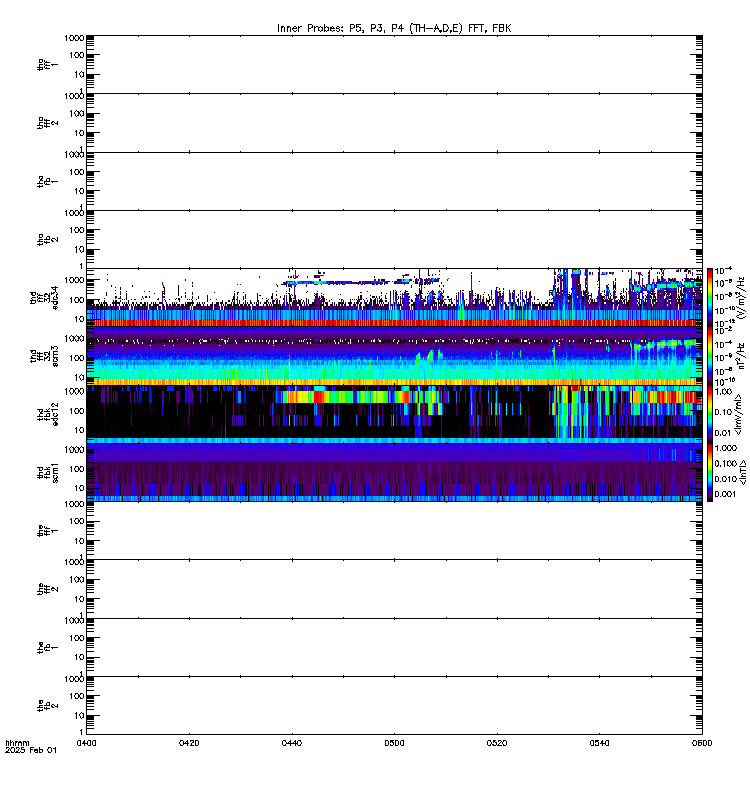The width and height of the screenshot is (750, 800).
Task: Click the '0540' time axis label
Action: [x=599, y=743]
